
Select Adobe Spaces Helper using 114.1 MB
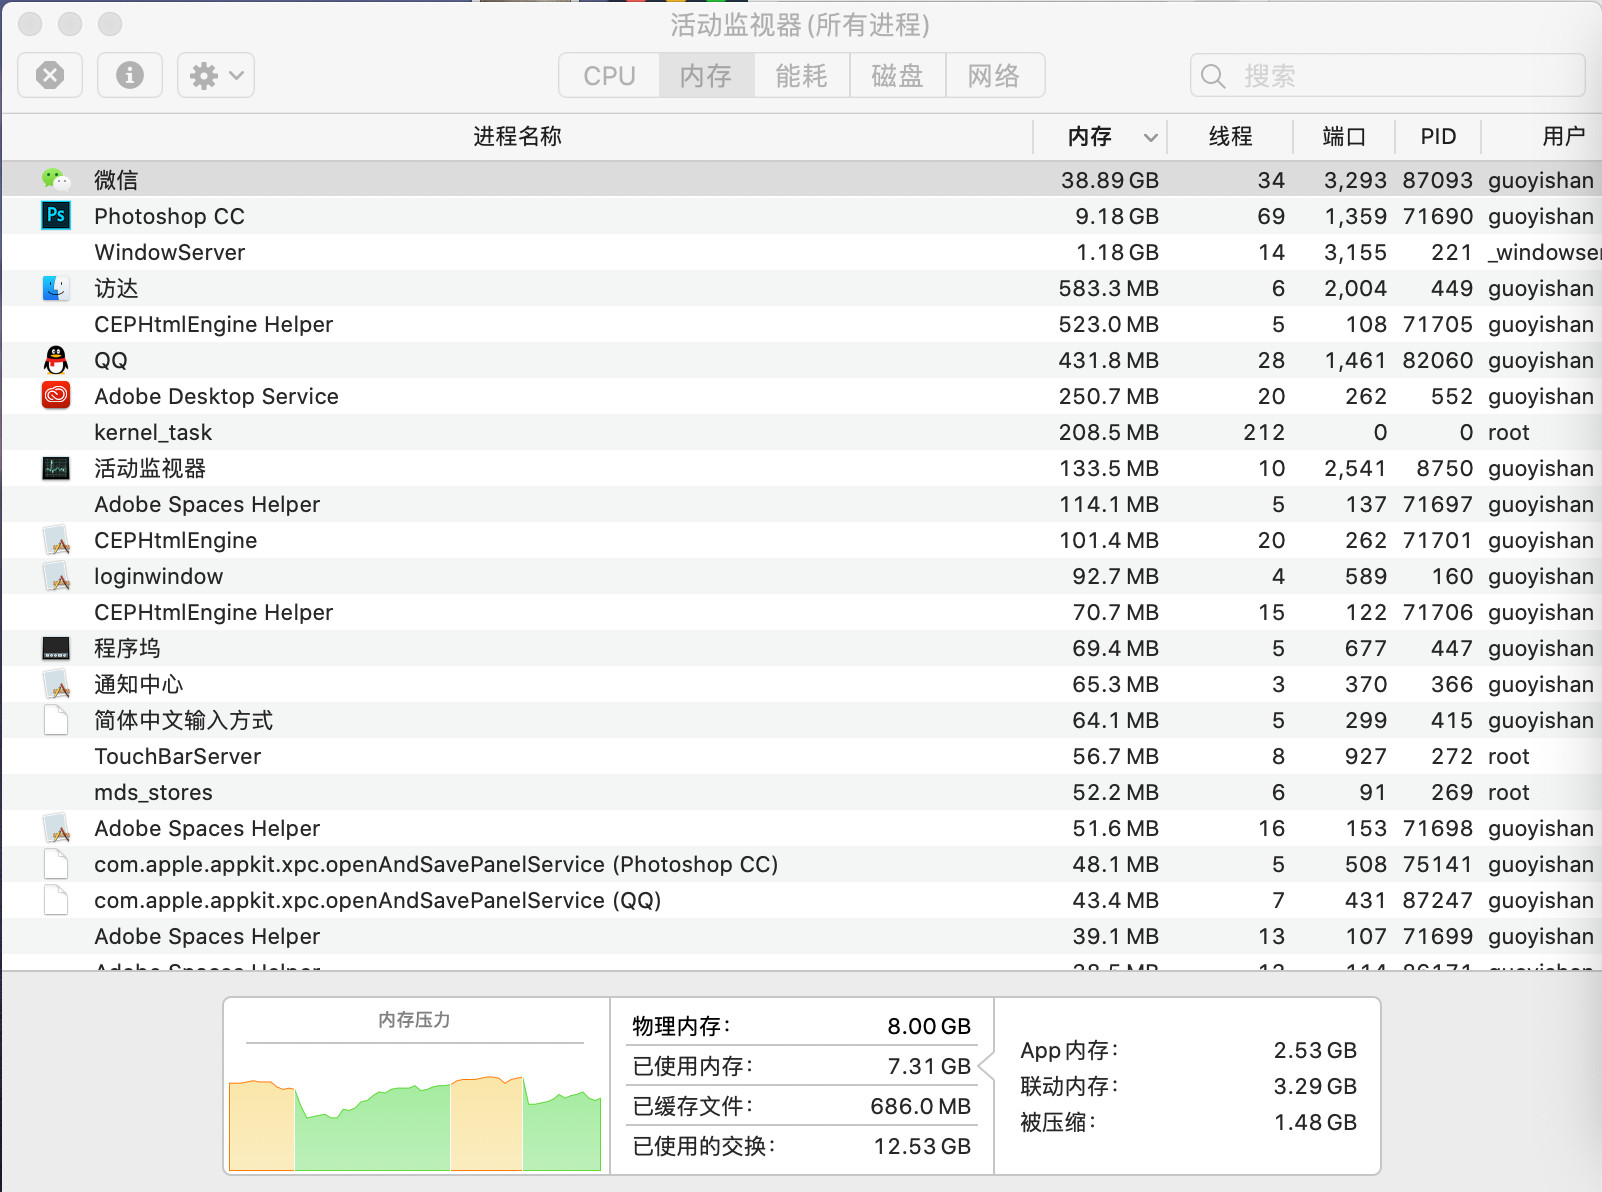[207, 504]
